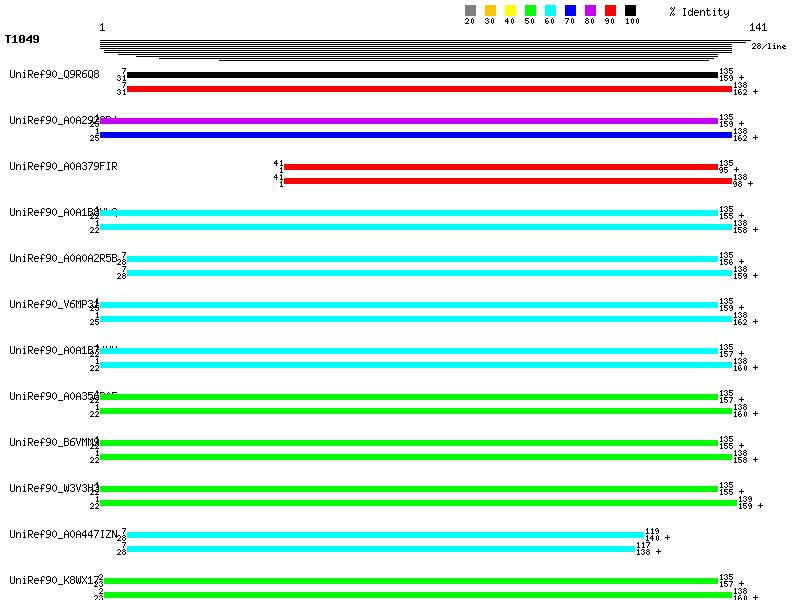The height and width of the screenshot is (600, 800).
Task: Click the blue 70% identity legend swatch
Action: coord(570,11)
